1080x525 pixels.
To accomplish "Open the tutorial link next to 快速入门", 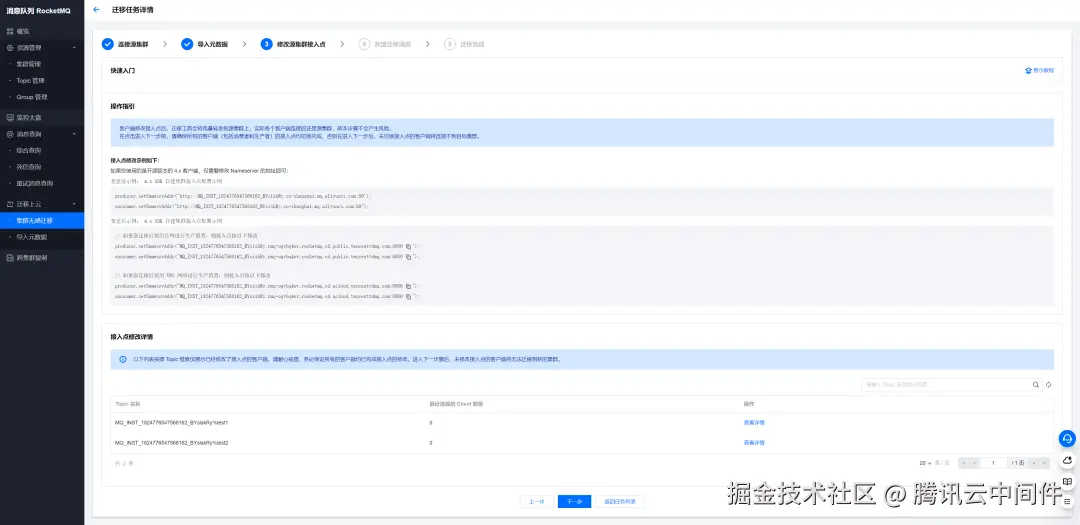I will [x=1039, y=70].
